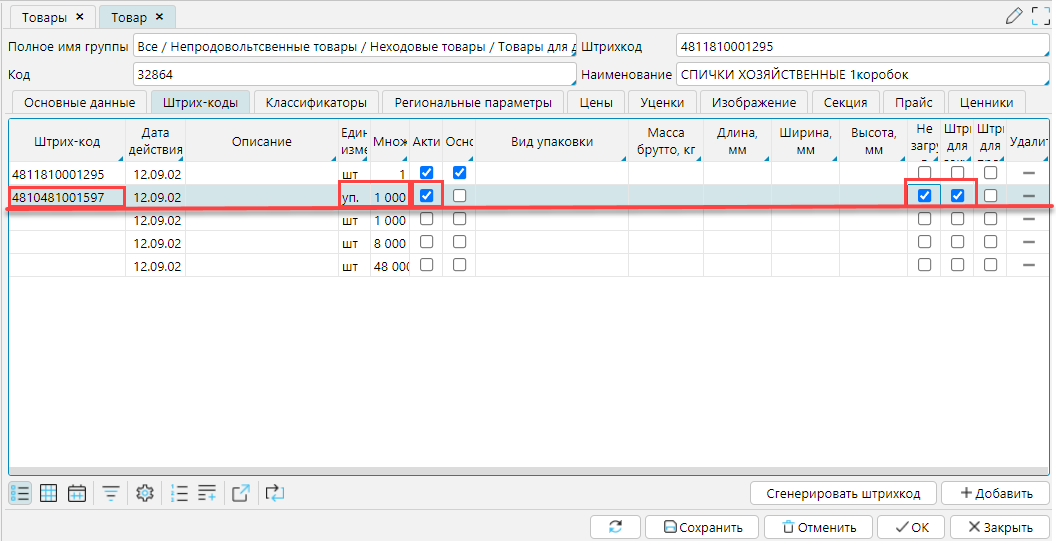Click the Сгенерировать штрихкод button
Screen dimensions: 1056x541
[843, 493]
